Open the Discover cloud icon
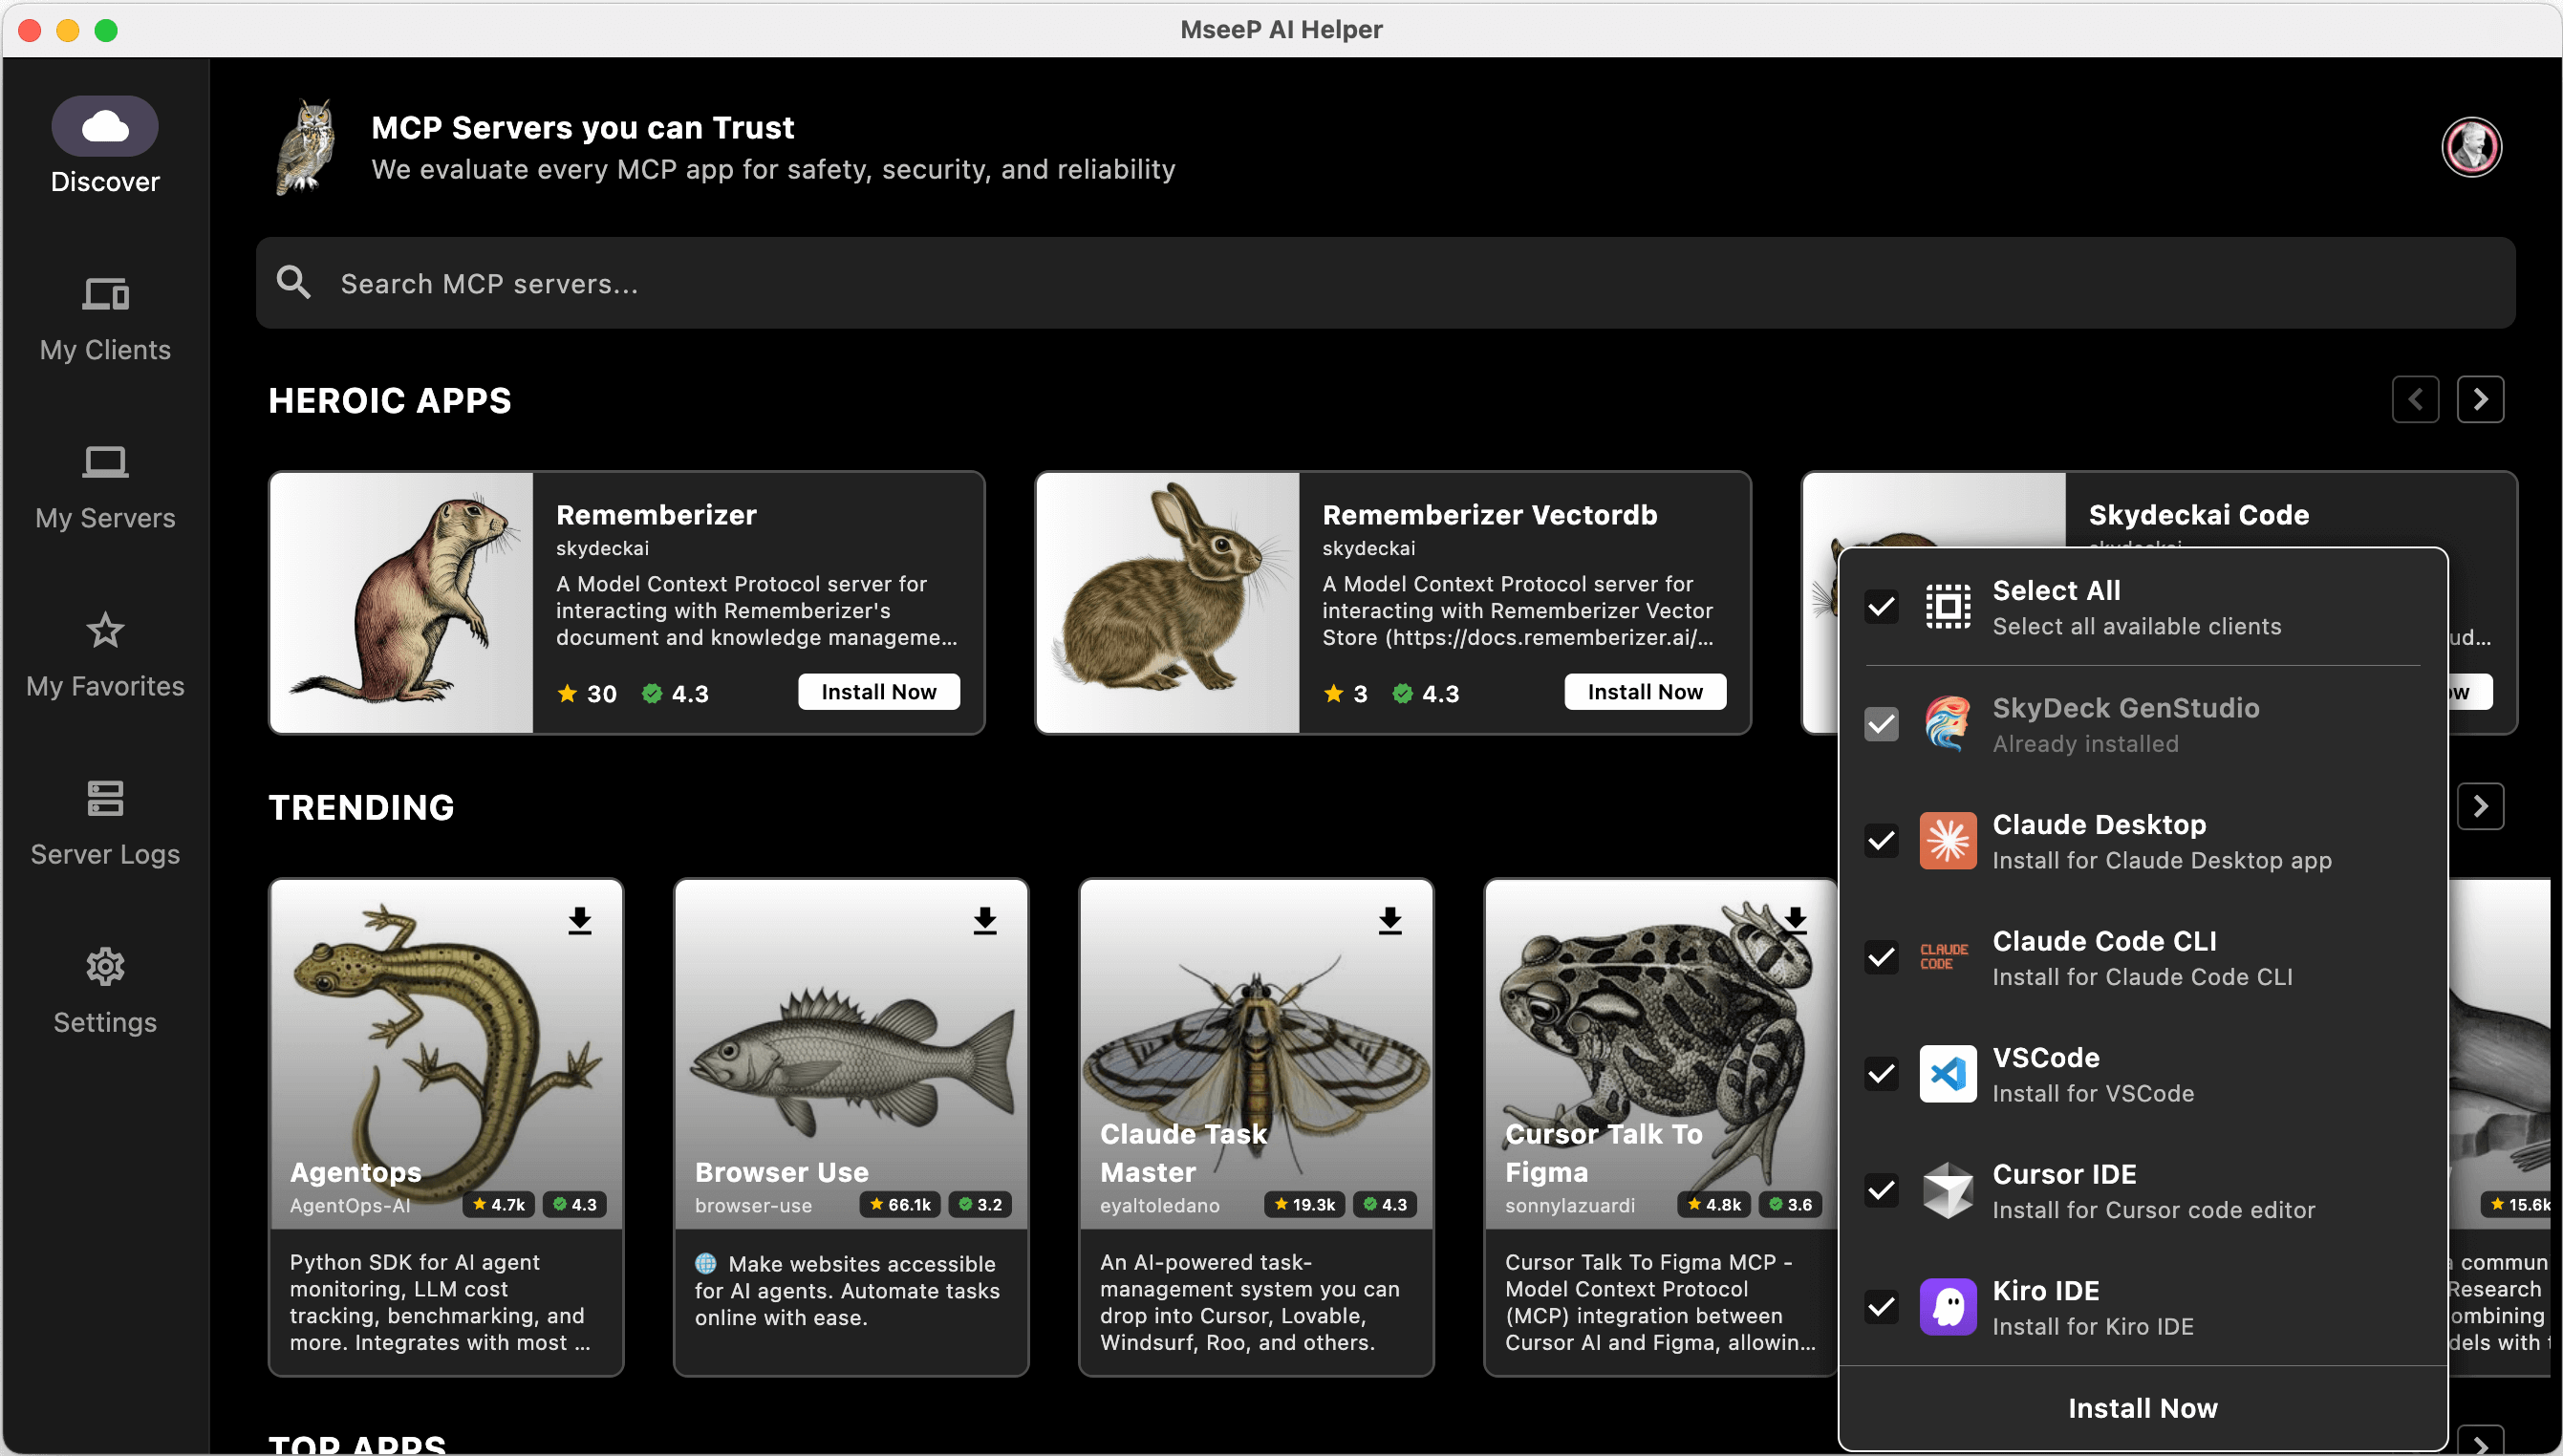 [x=105, y=127]
